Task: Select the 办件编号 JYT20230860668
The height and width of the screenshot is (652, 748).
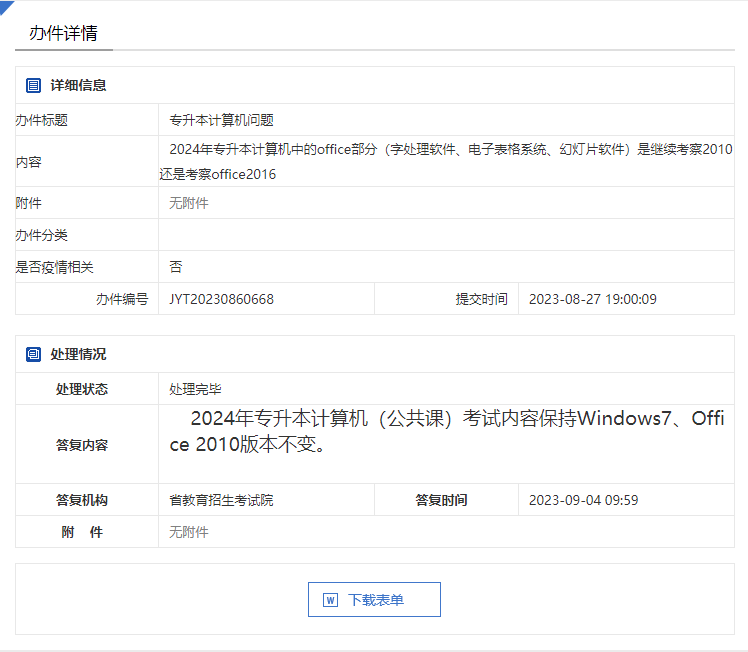Action: (x=221, y=299)
